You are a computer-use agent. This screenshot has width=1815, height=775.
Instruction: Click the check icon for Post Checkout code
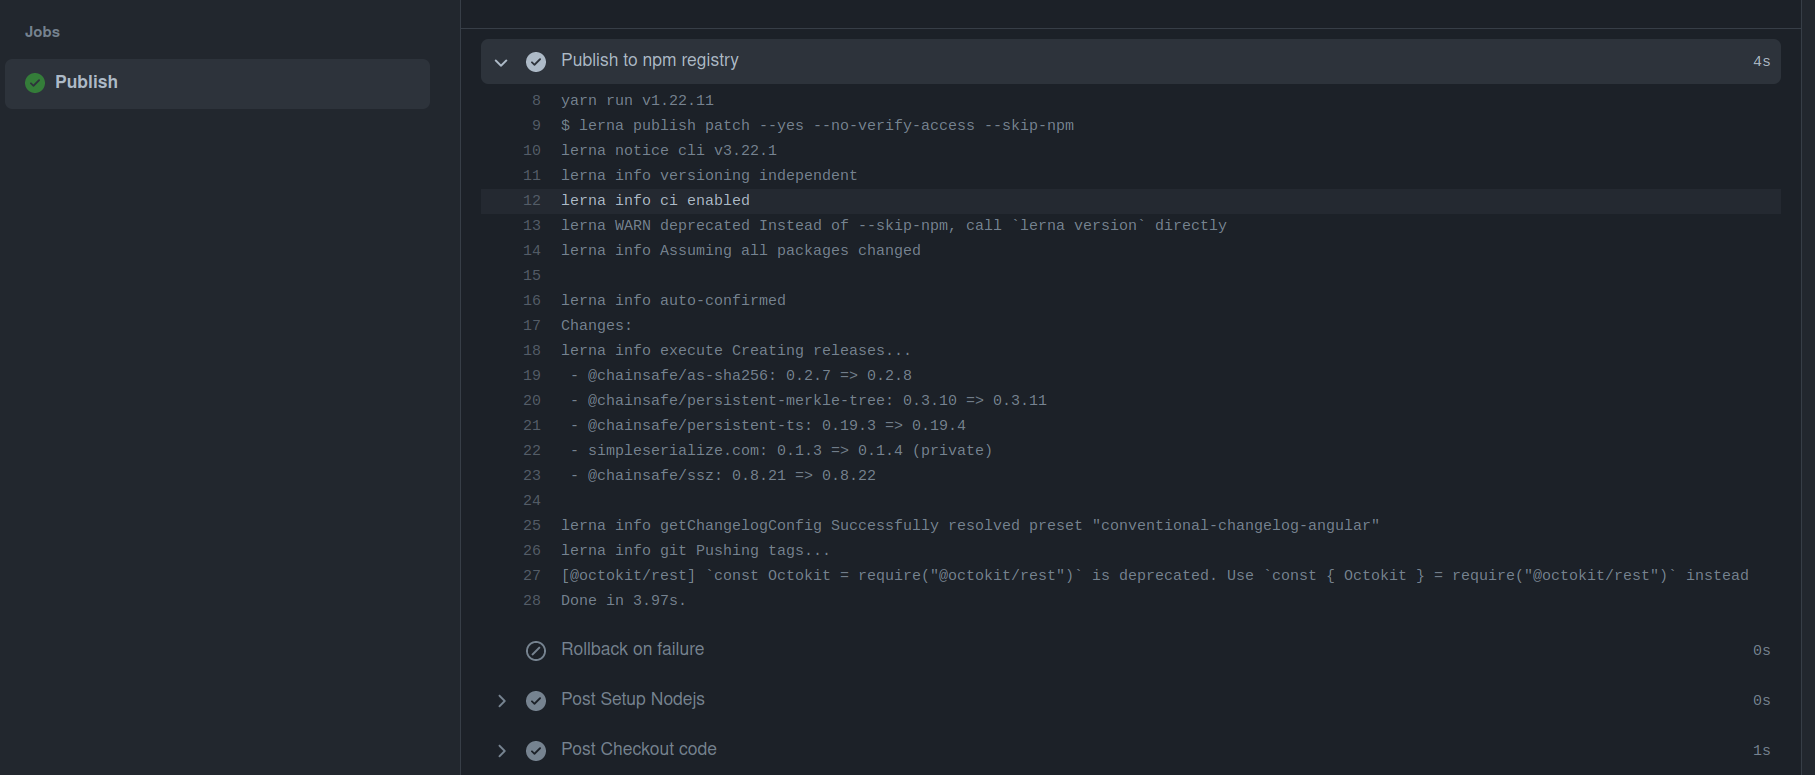click(536, 751)
